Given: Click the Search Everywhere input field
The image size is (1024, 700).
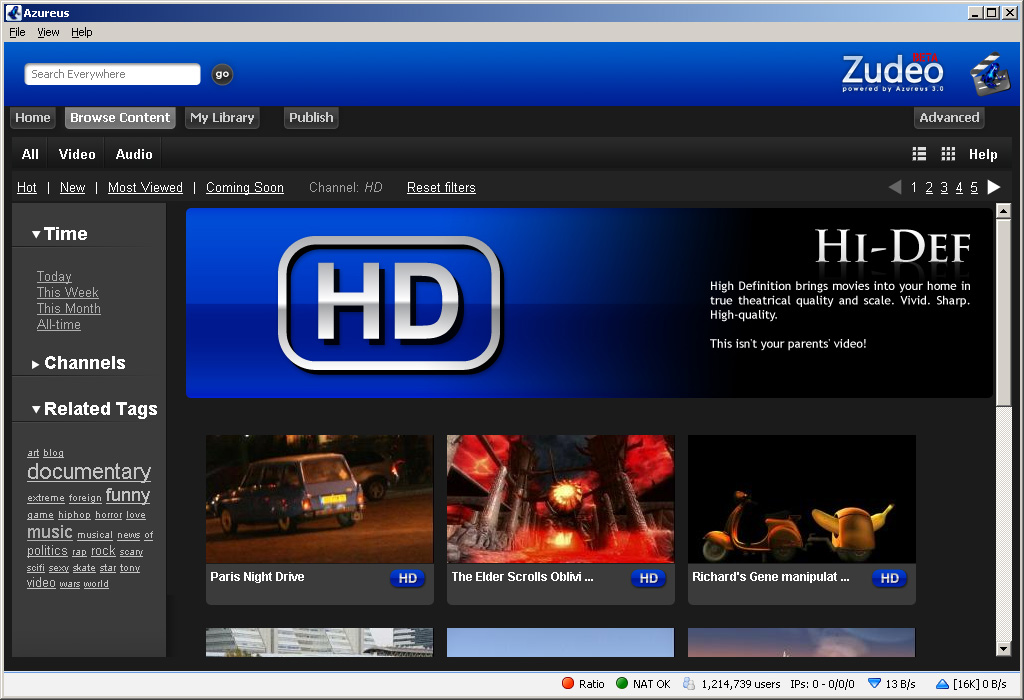Looking at the screenshot, I should pyautogui.click(x=112, y=74).
